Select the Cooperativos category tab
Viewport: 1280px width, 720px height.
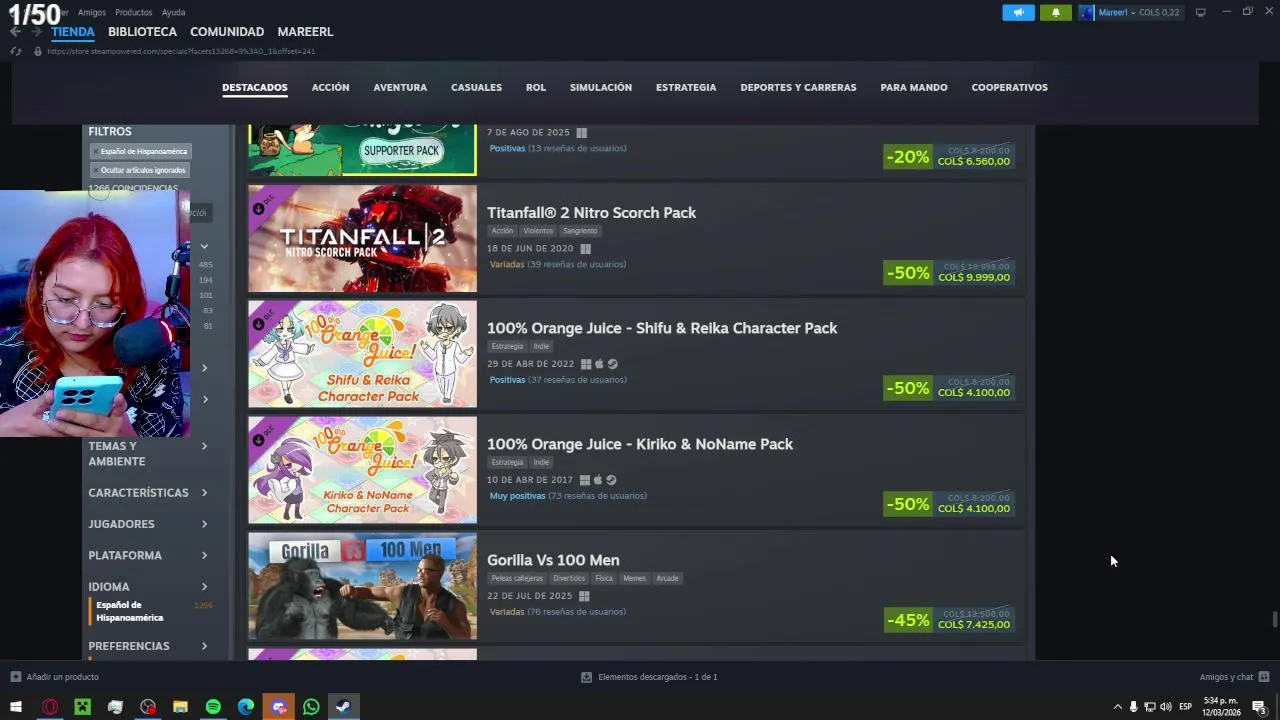pos(1009,88)
